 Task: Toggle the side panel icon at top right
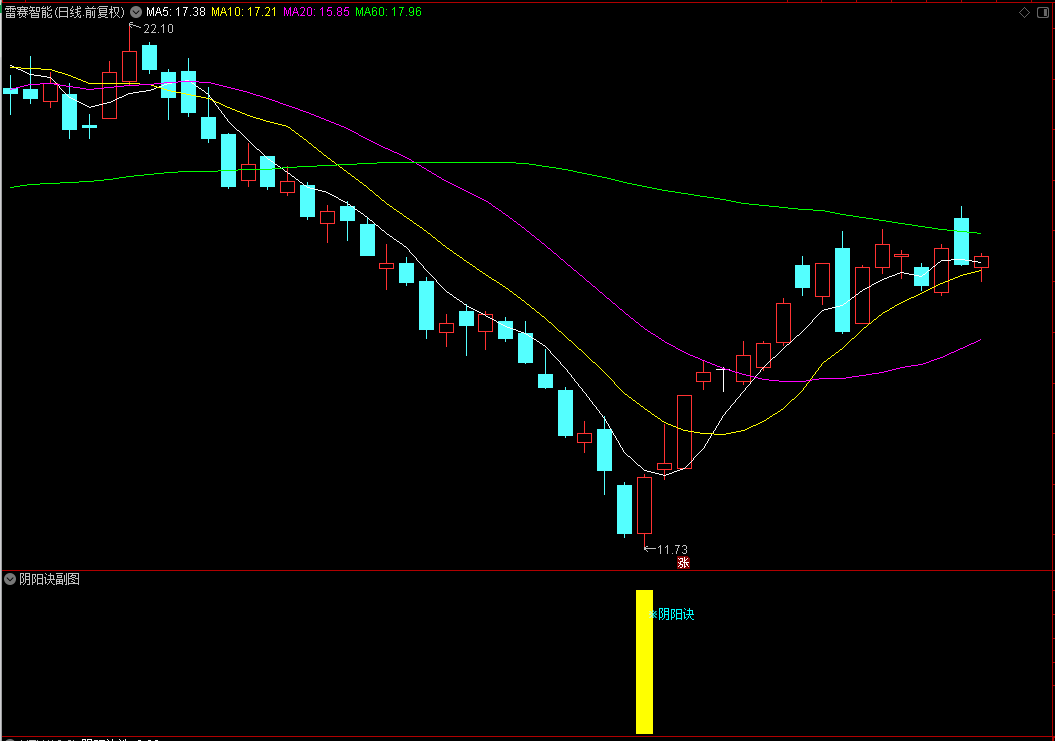click(1044, 13)
